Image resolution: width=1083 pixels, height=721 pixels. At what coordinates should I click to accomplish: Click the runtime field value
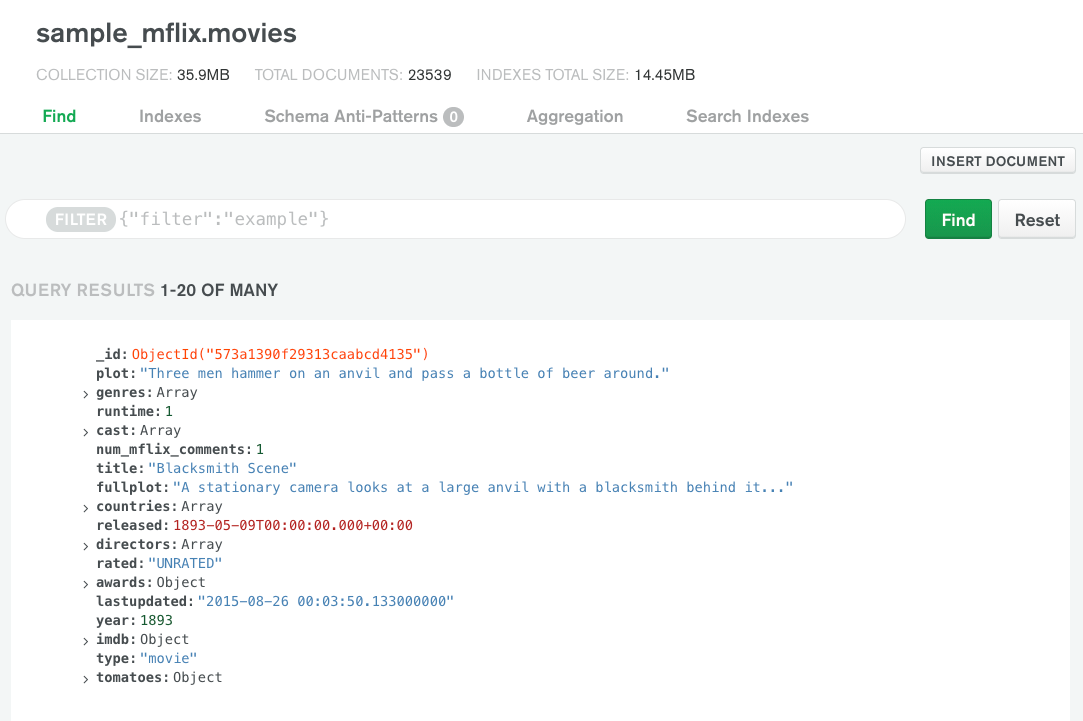click(169, 412)
